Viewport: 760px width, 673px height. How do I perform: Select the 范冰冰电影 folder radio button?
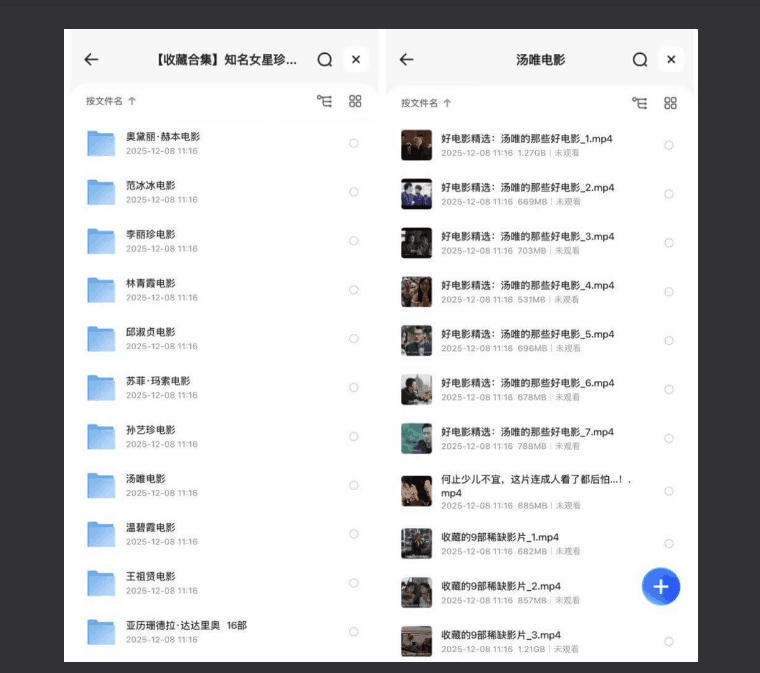(x=353, y=192)
